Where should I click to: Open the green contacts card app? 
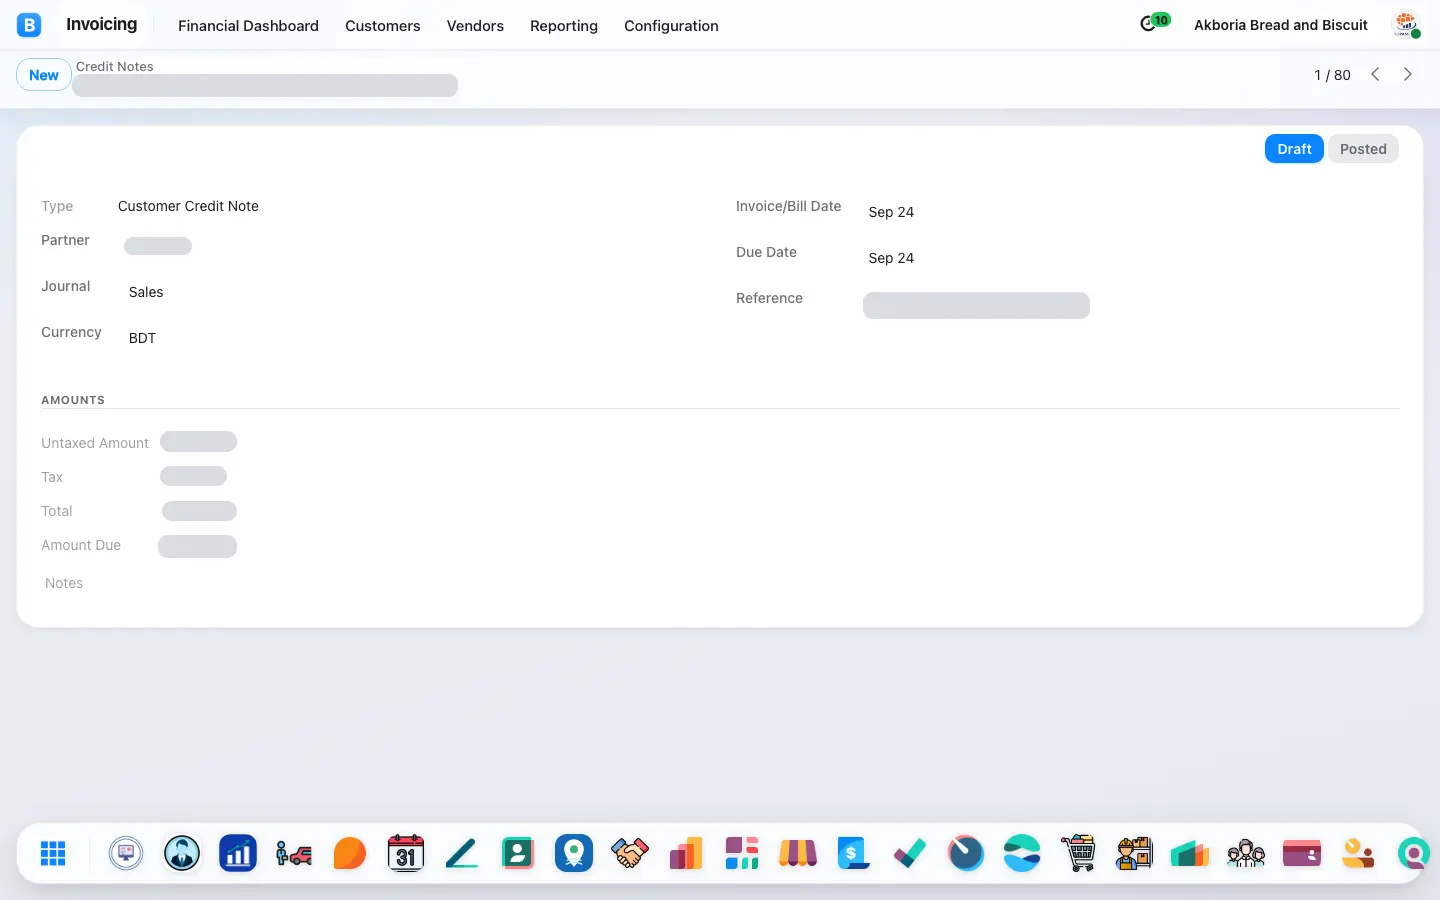(x=518, y=853)
